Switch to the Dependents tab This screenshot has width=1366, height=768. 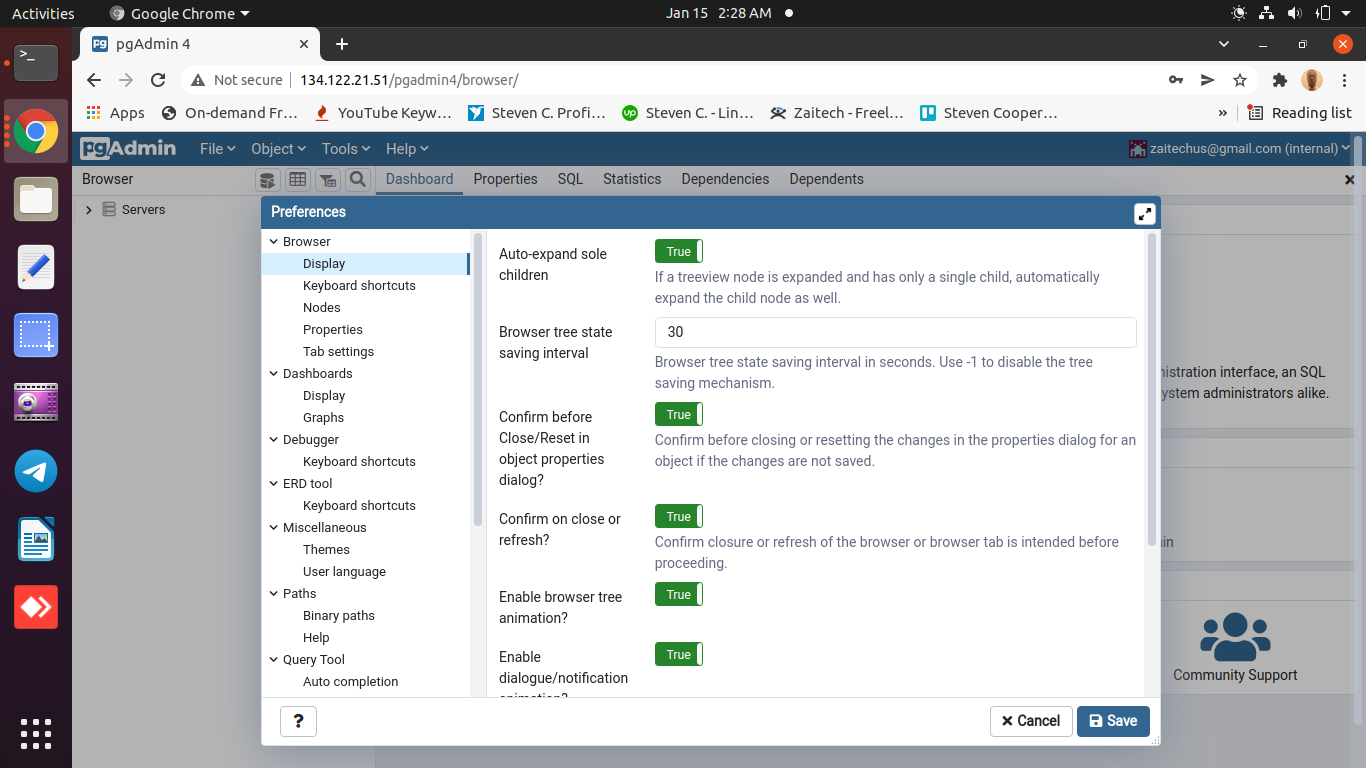click(x=826, y=179)
